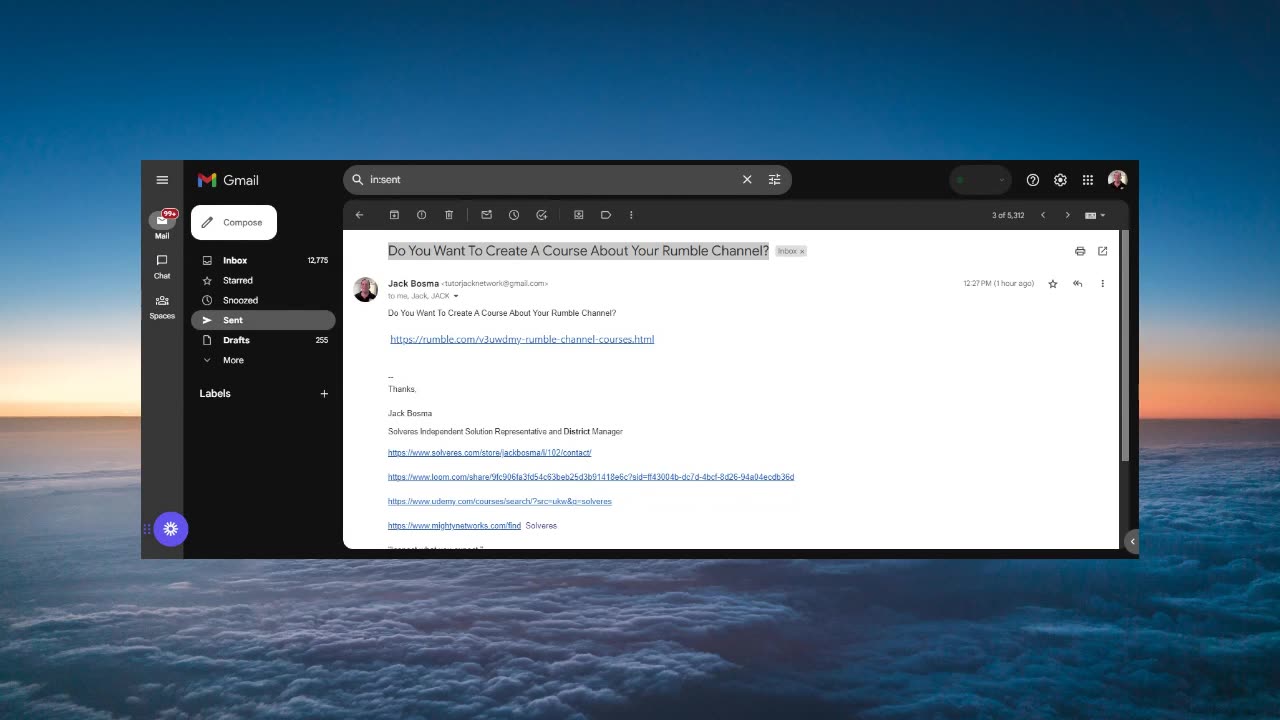Remove the Inbox label from subject

[x=802, y=252]
